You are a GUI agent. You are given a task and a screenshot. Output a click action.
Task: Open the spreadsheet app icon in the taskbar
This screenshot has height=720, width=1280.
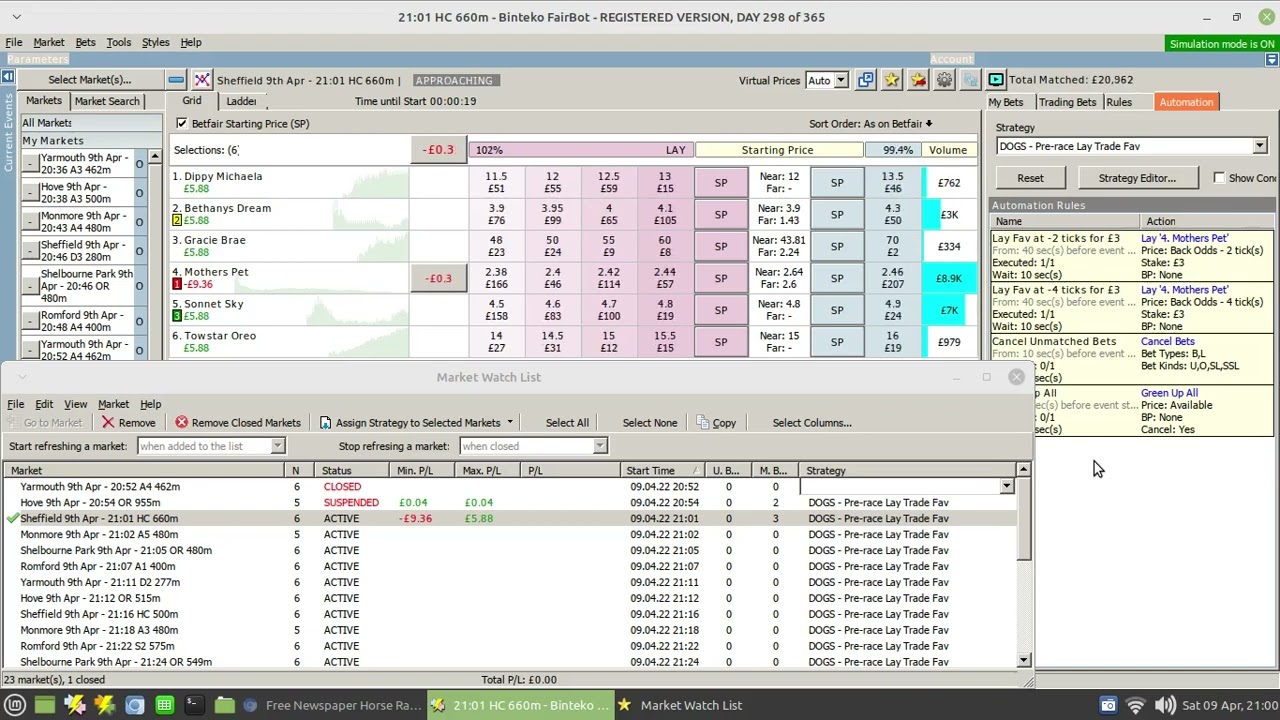point(164,705)
